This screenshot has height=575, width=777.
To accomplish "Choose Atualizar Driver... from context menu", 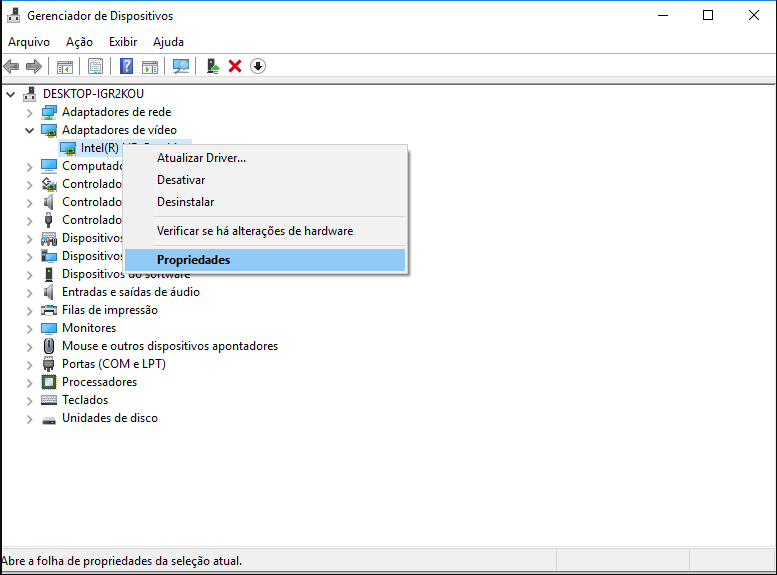I will pyautogui.click(x=265, y=158).
